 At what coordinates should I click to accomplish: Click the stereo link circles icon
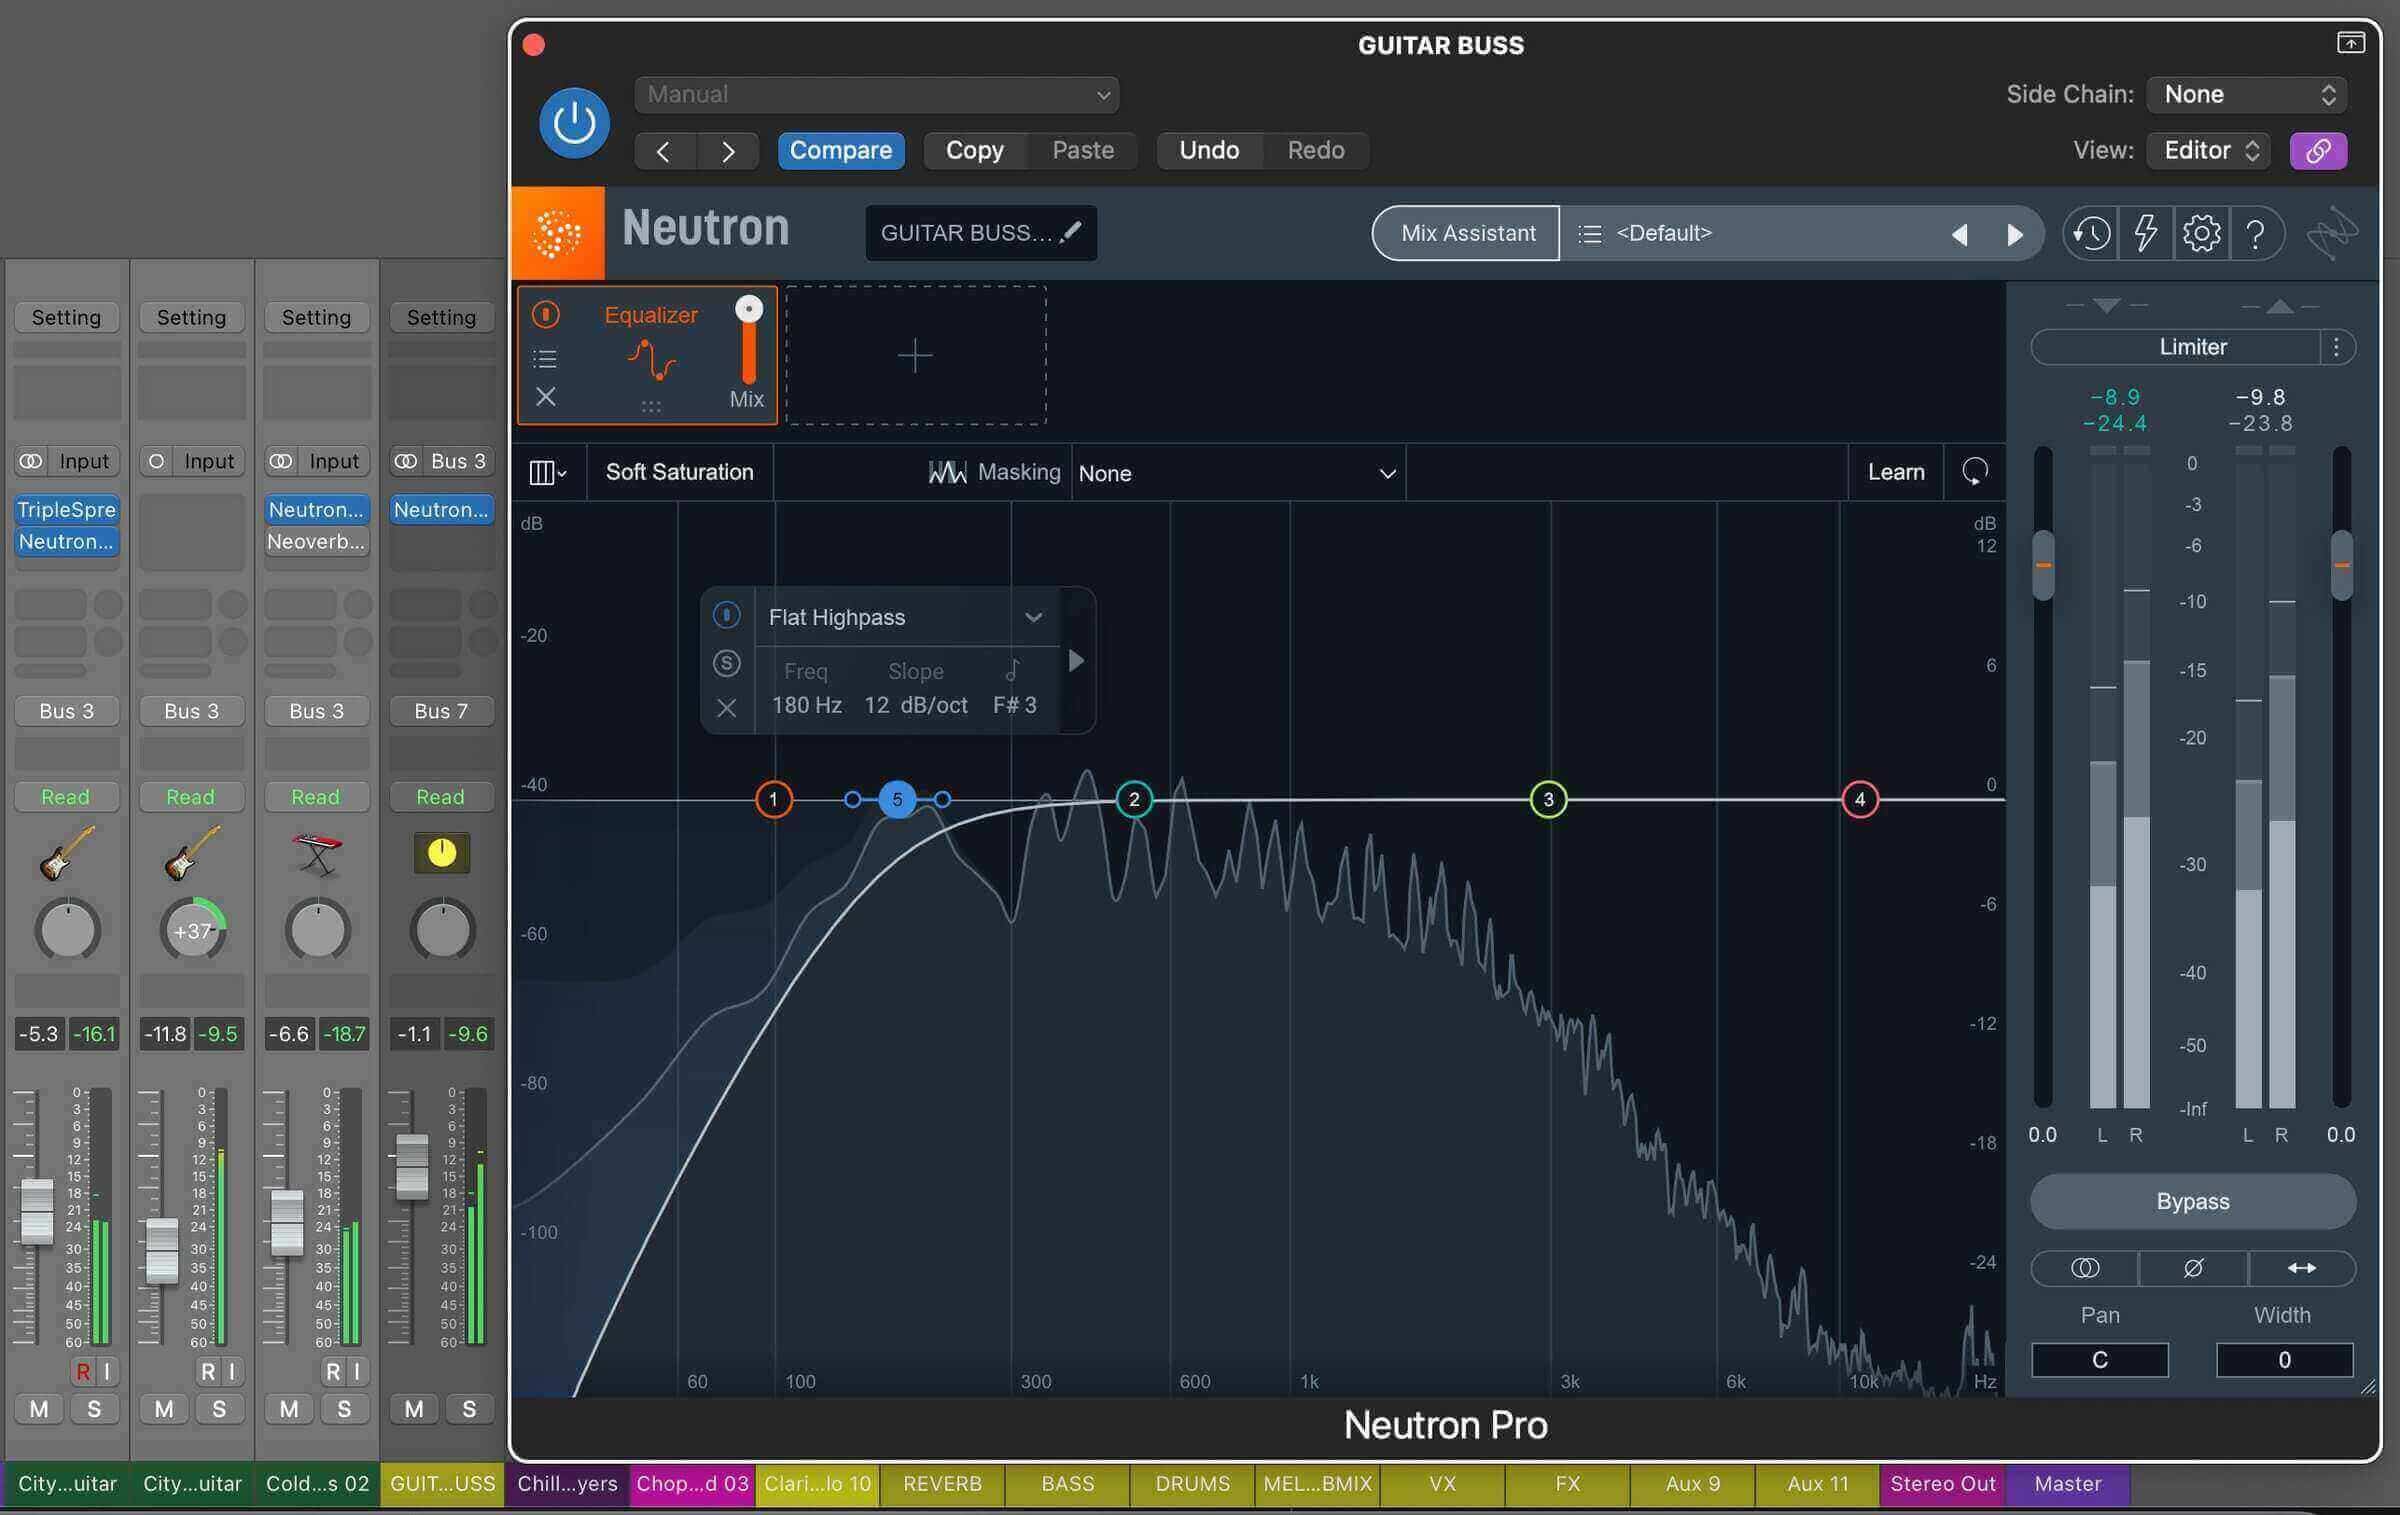[2085, 1268]
